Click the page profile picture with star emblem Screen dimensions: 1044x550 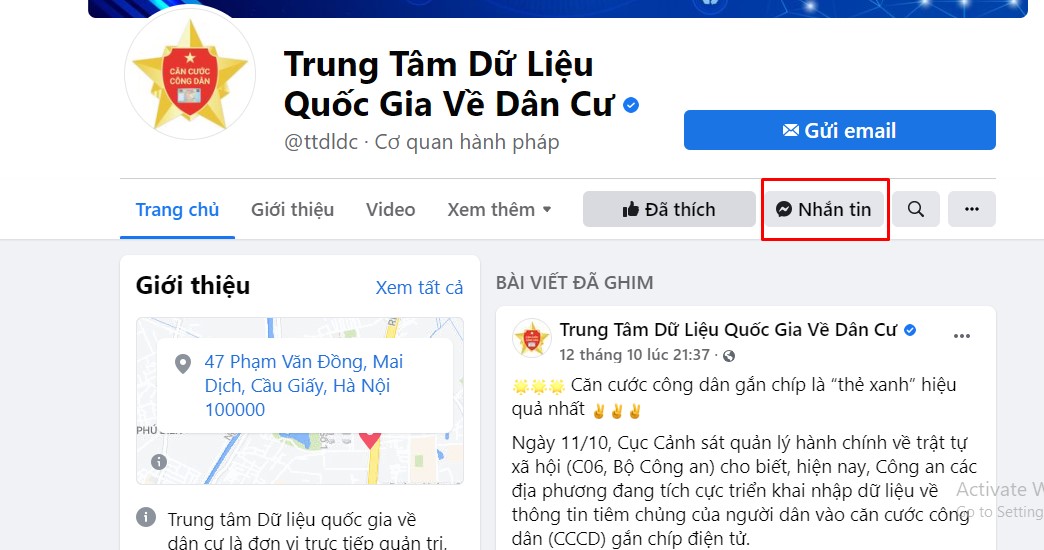click(190, 75)
